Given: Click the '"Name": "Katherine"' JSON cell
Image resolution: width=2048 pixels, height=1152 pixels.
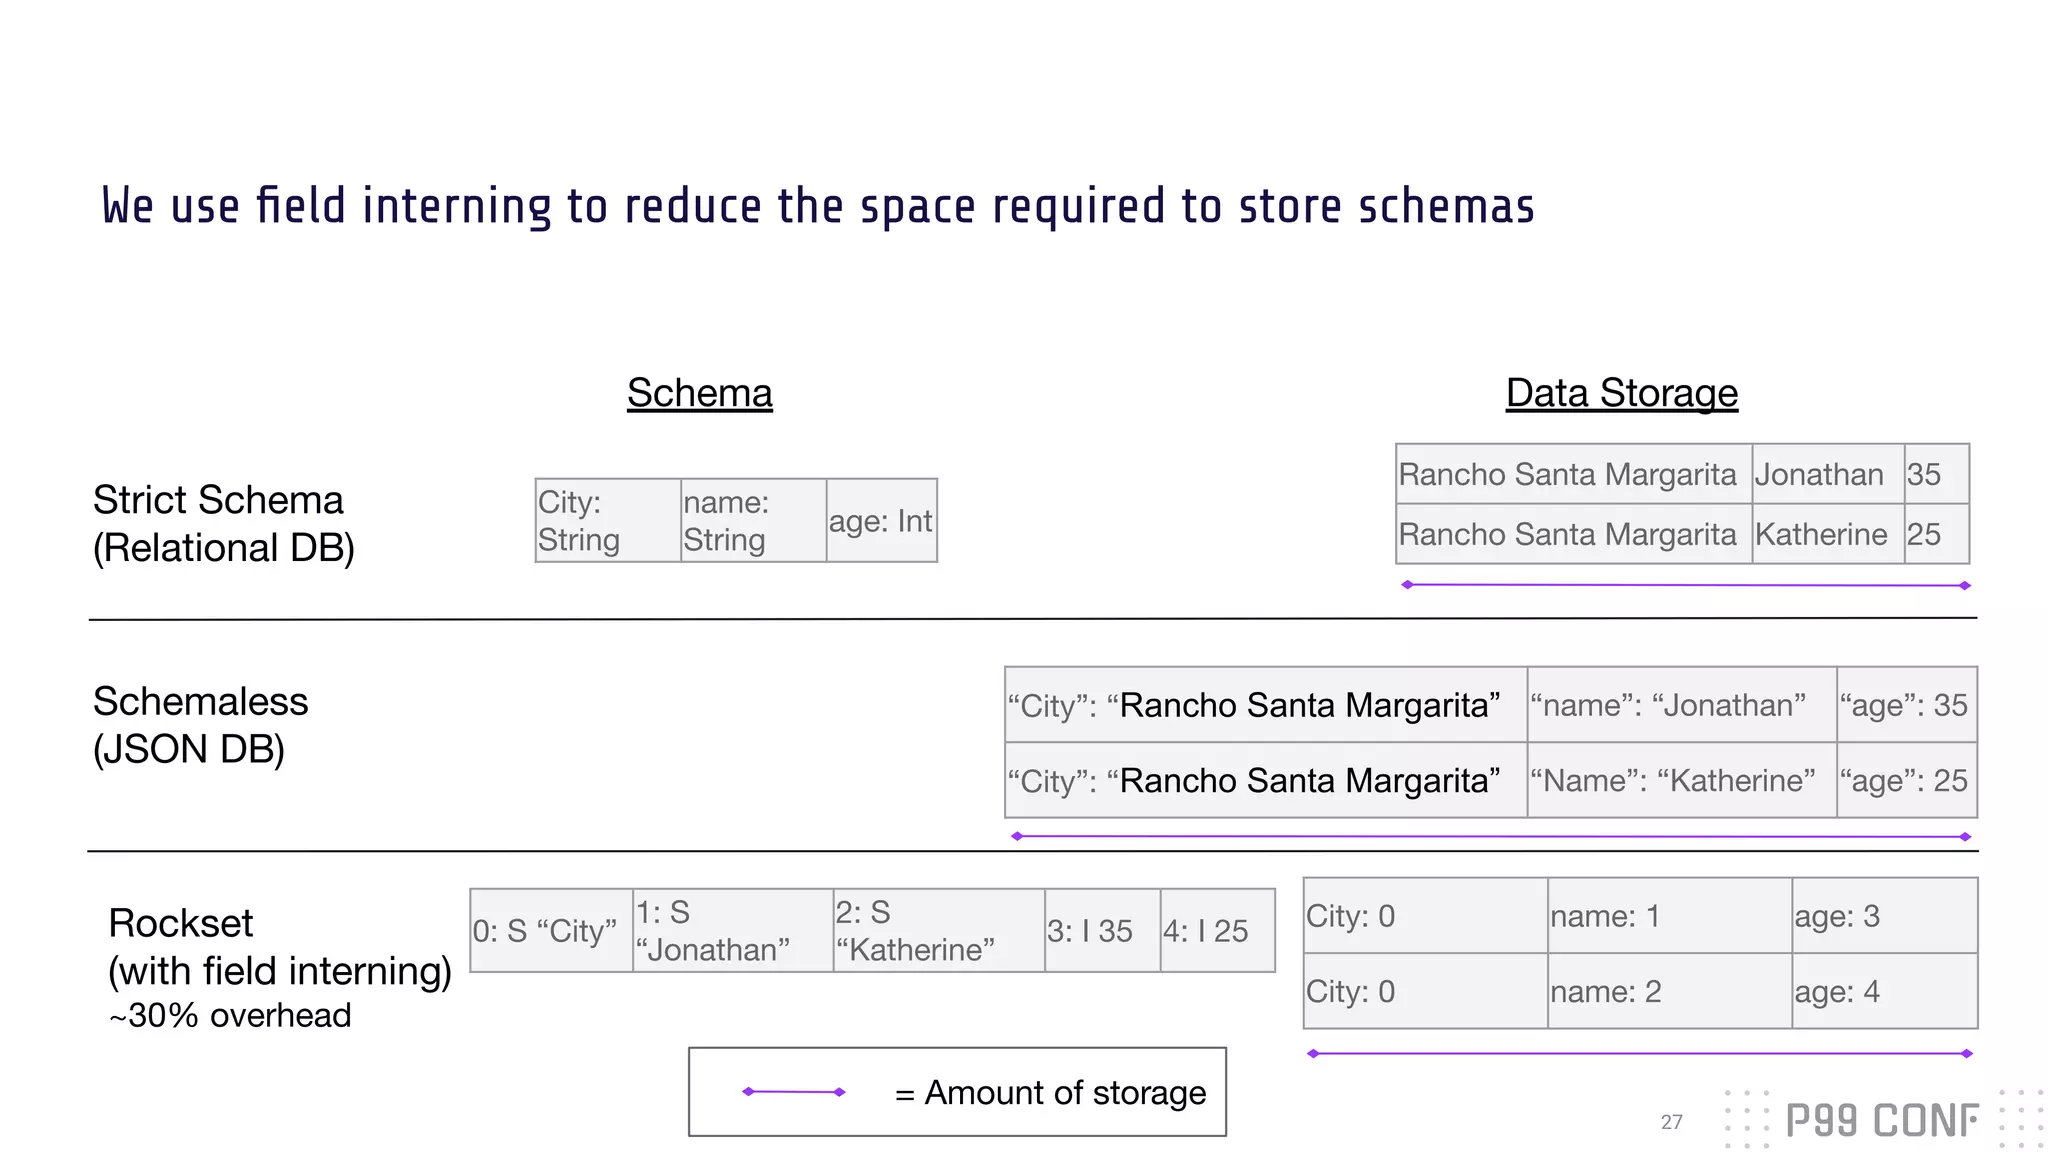Looking at the screenshot, I should 1682,780.
